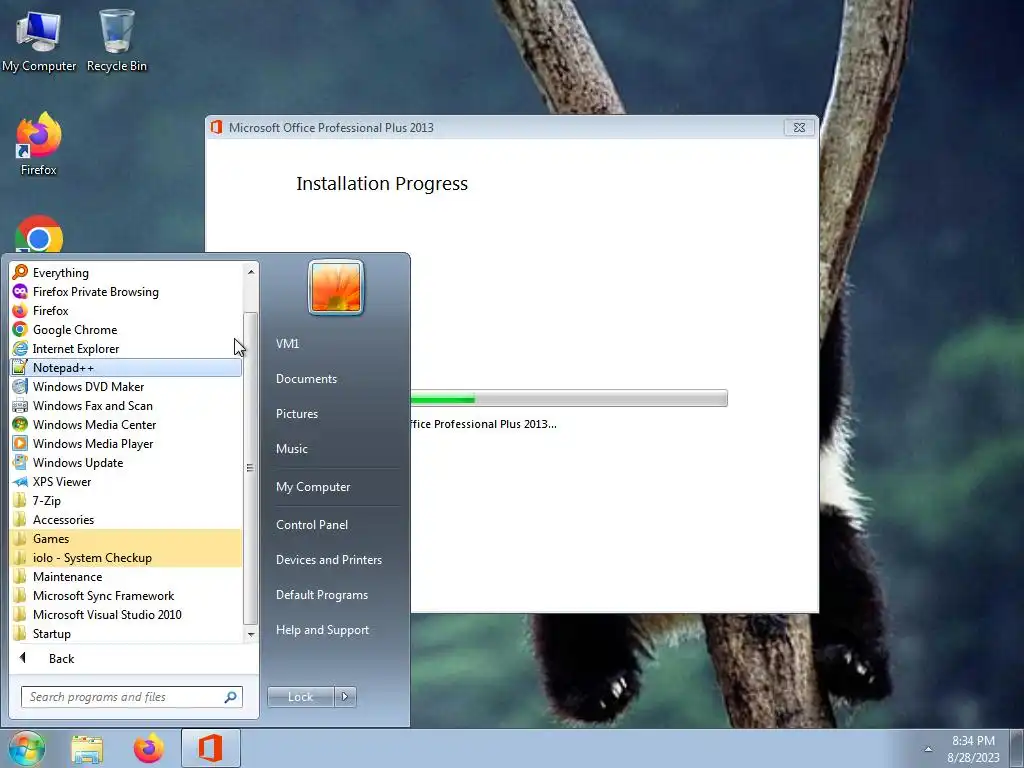Expand the Maintenance folder
This screenshot has width=1024, height=768.
126,577
